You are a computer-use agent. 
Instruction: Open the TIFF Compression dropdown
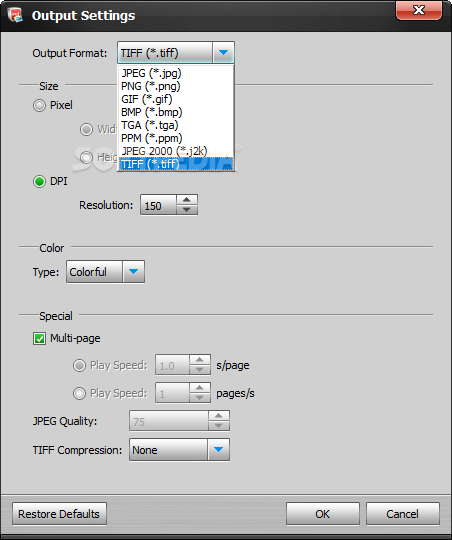pyautogui.click(x=179, y=449)
